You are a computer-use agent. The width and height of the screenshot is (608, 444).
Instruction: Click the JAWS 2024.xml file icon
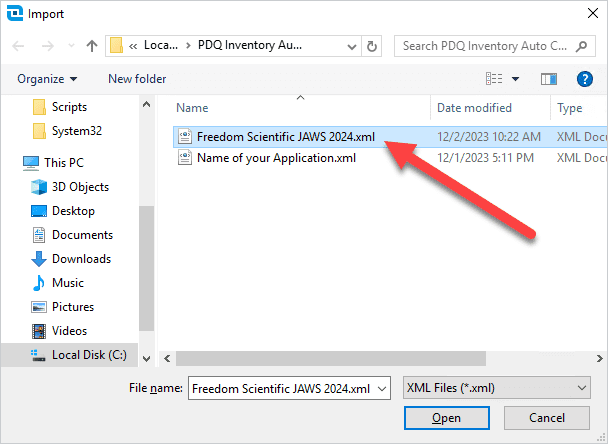coord(185,136)
